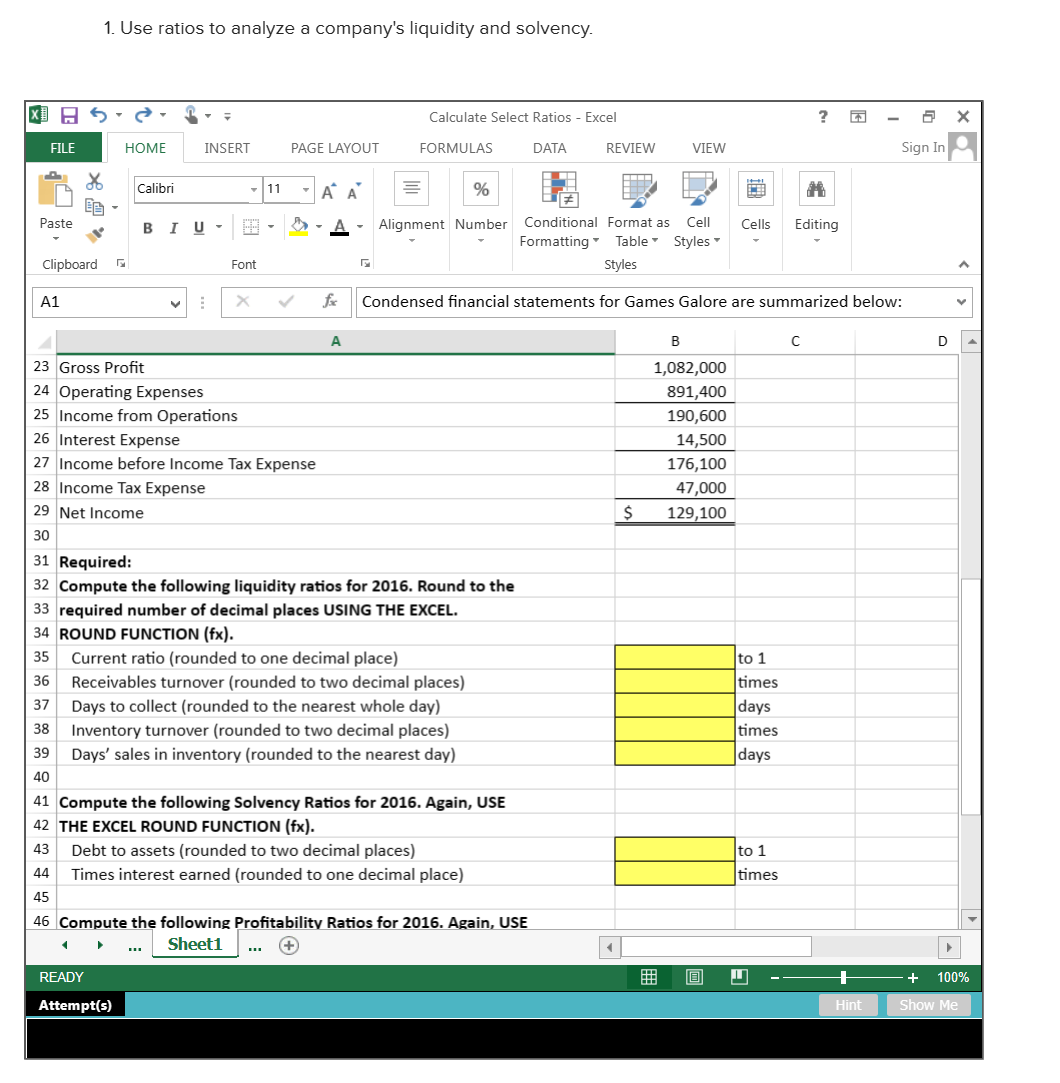Switch to the INSERT tab
Screen dimensions: 1060x1083
[x=227, y=148]
